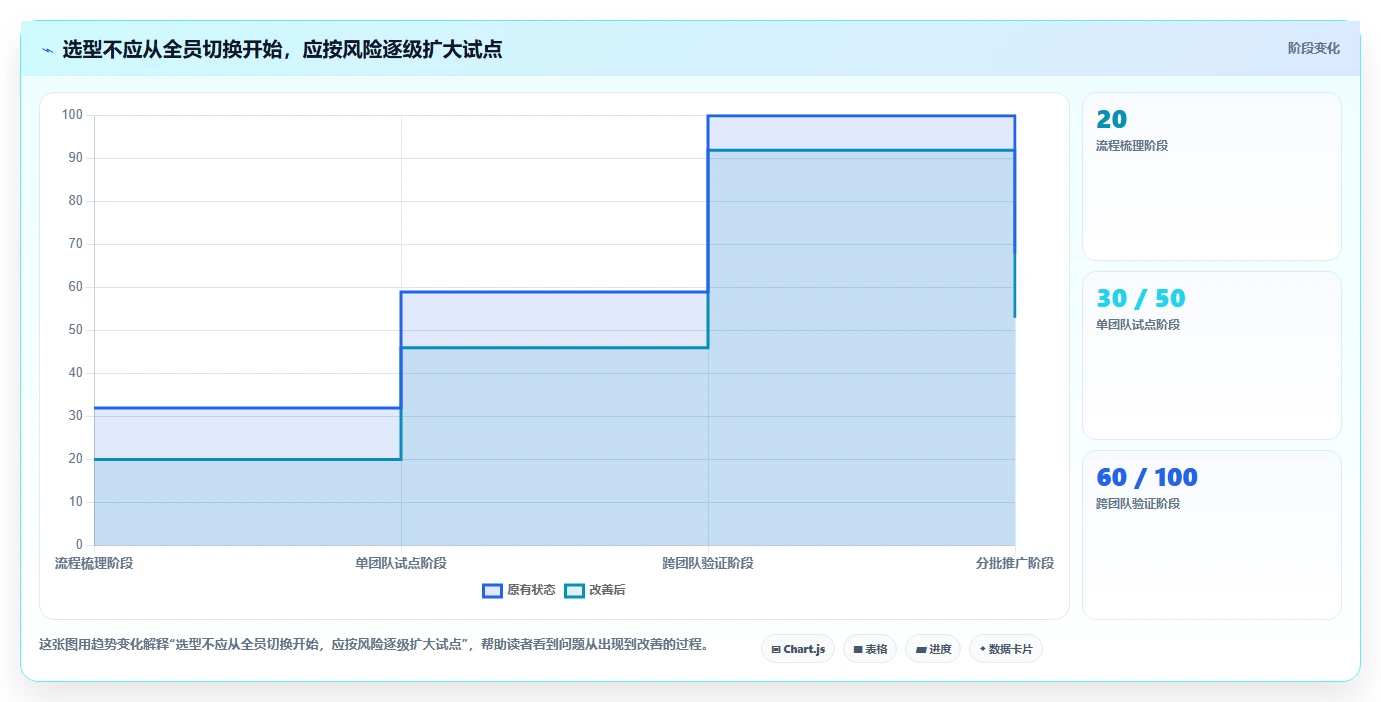
Task: Select the 进度 tag chip
Action: 933,649
